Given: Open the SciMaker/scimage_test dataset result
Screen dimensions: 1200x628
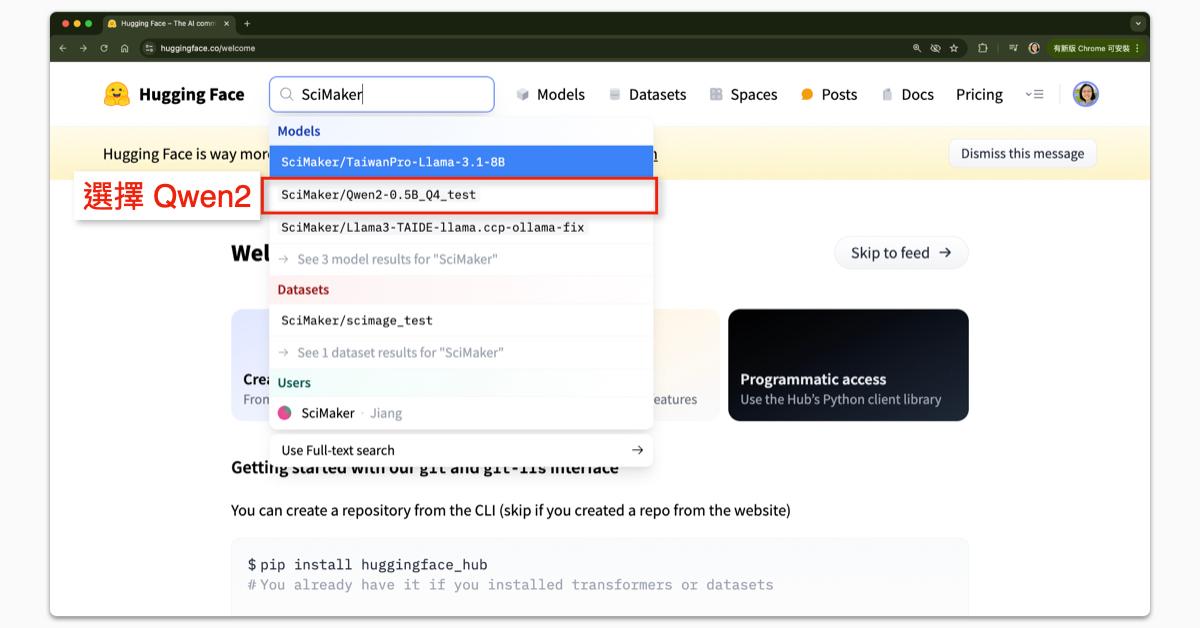Looking at the screenshot, I should (461, 320).
